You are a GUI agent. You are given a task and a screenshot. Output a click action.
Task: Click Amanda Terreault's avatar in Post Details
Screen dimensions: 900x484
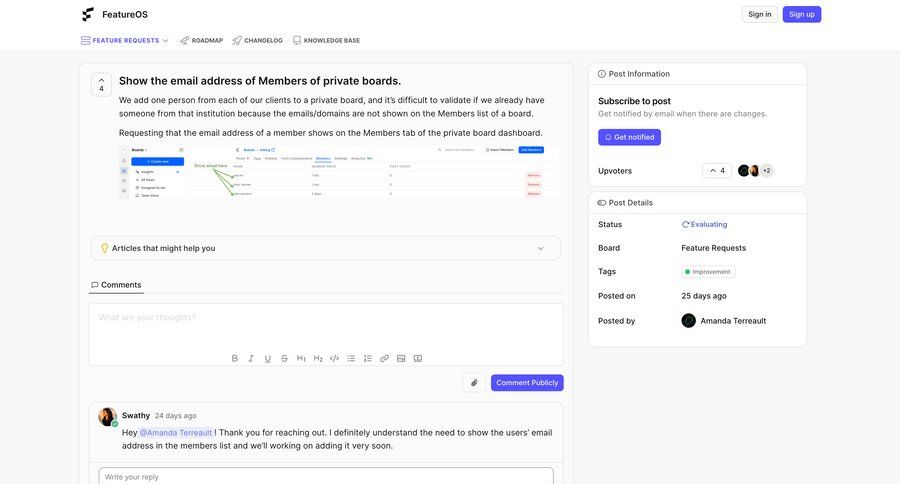tap(689, 321)
